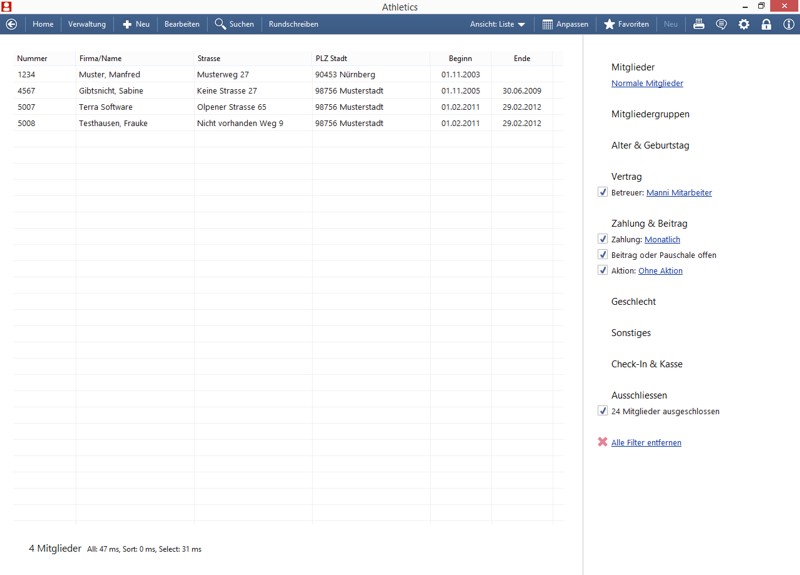Image resolution: width=800 pixels, height=575 pixels.
Task: Click the magnifier Suchen icon
Action: [220, 24]
